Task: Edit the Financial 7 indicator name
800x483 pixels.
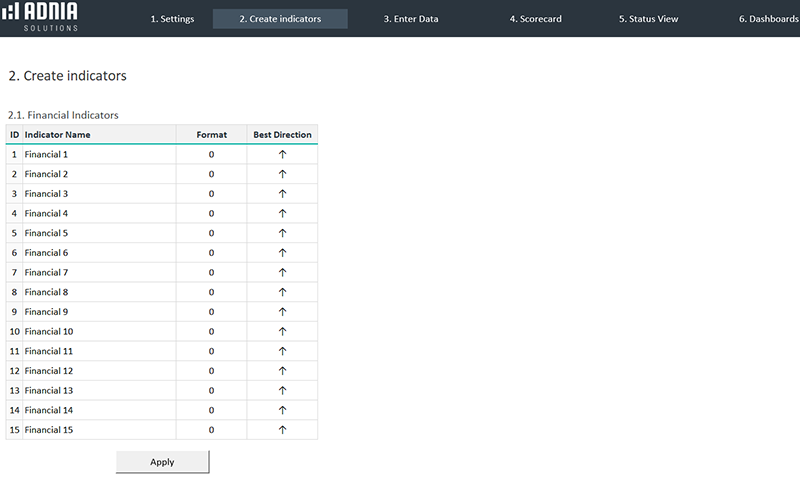Action: 98,273
